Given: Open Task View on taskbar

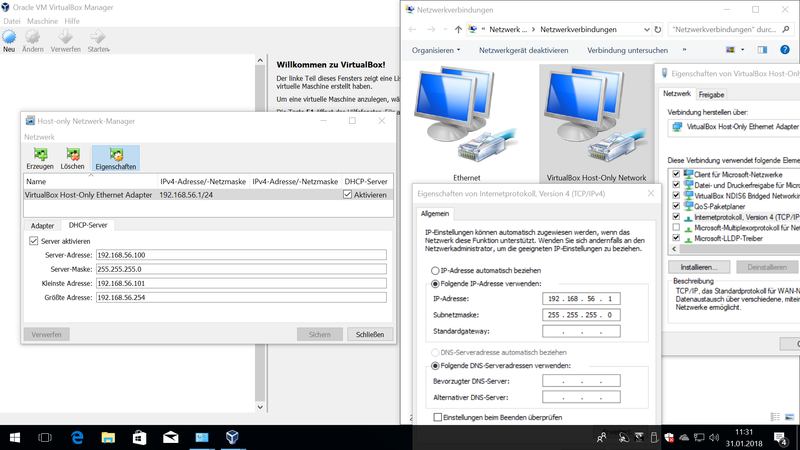Looking at the screenshot, I should coord(45,438).
